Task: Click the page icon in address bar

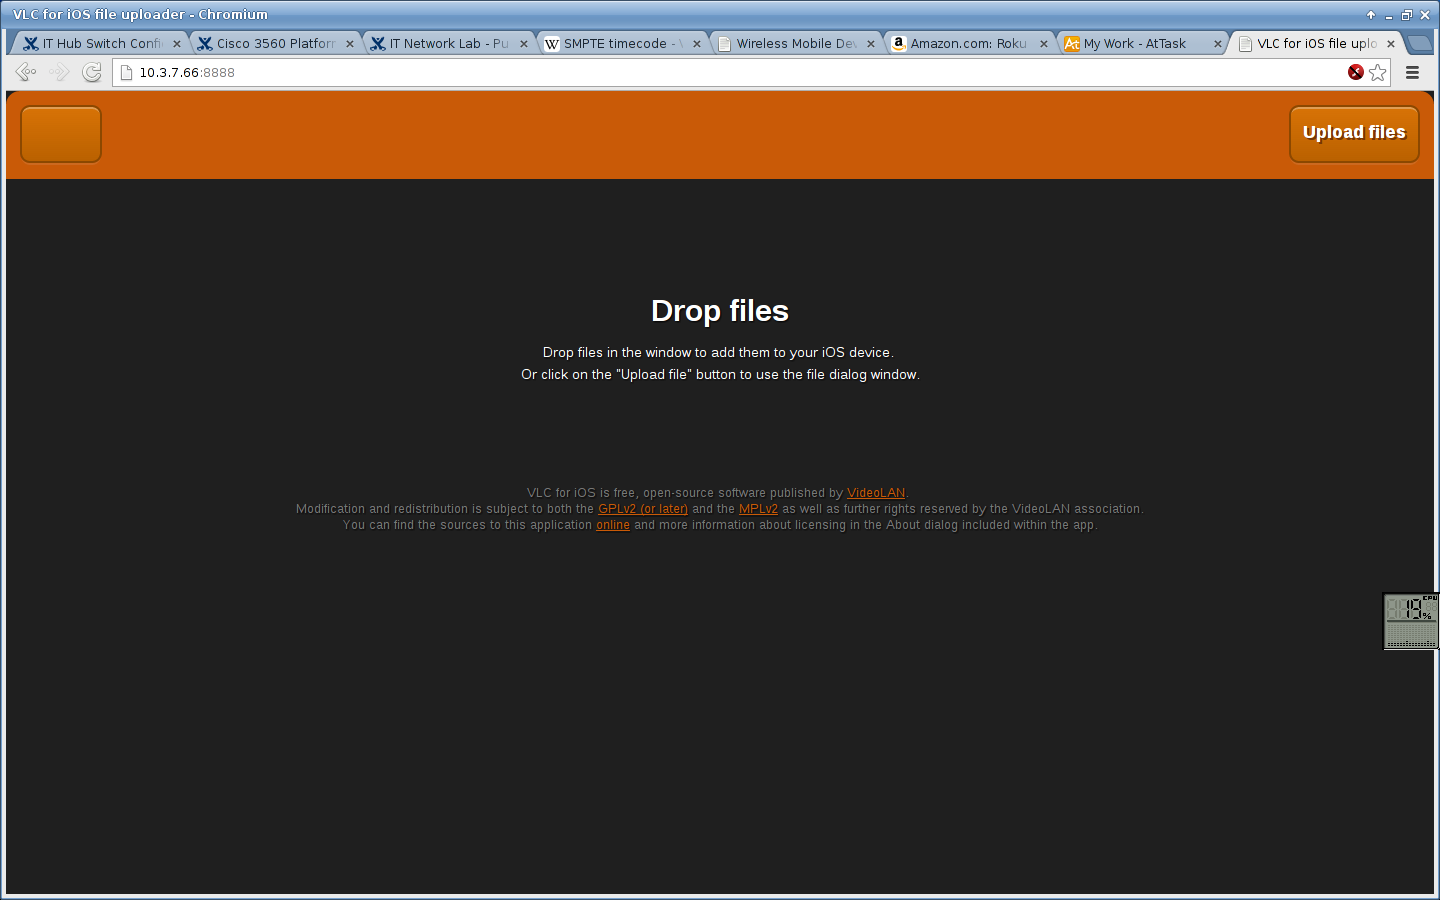Action: click(x=126, y=72)
